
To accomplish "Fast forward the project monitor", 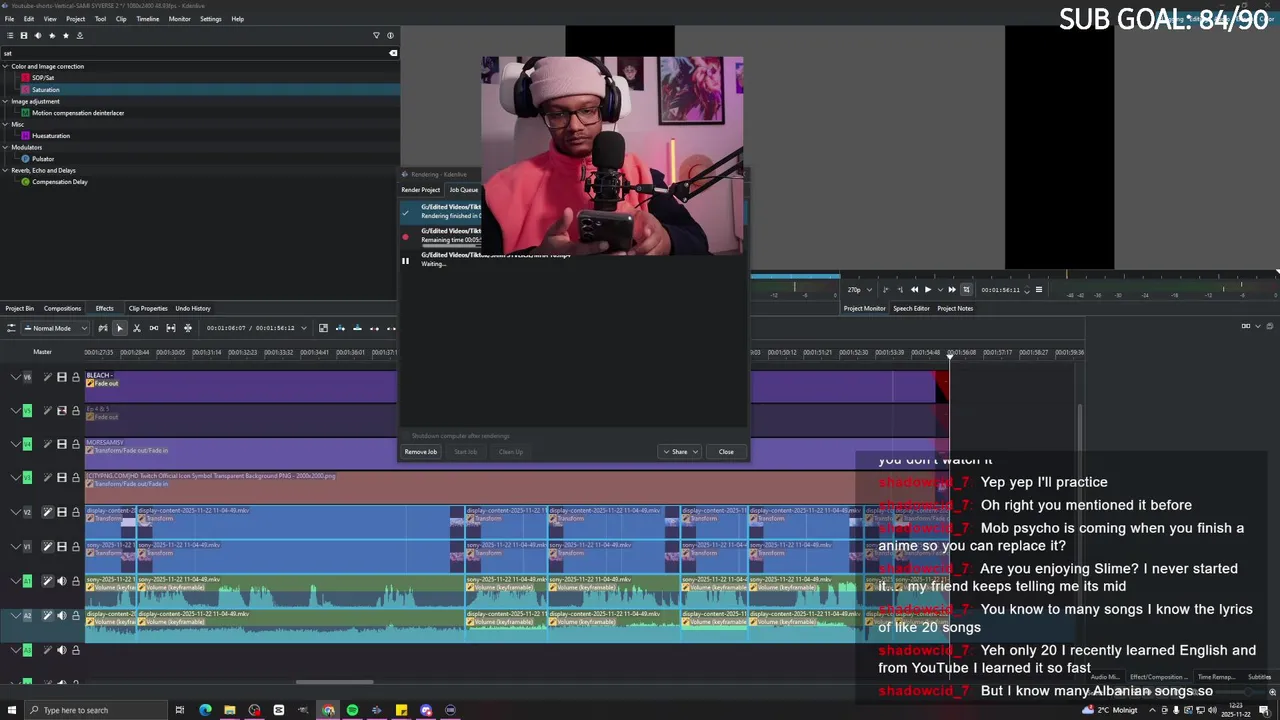I will click(952, 290).
